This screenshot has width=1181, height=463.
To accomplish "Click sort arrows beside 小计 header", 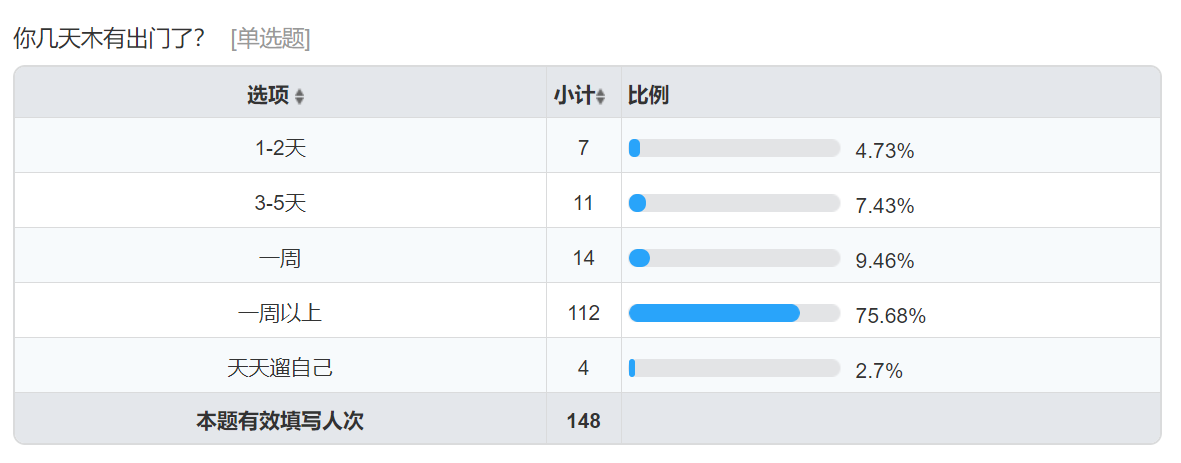I will tap(600, 97).
